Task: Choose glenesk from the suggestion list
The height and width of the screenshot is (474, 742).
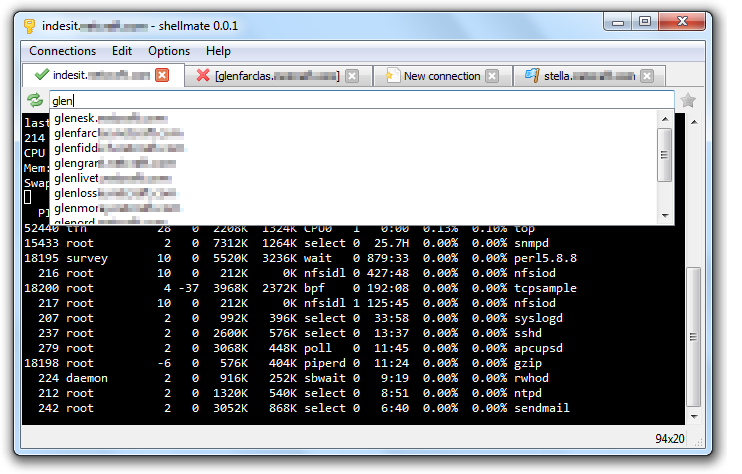Action: 354,118
